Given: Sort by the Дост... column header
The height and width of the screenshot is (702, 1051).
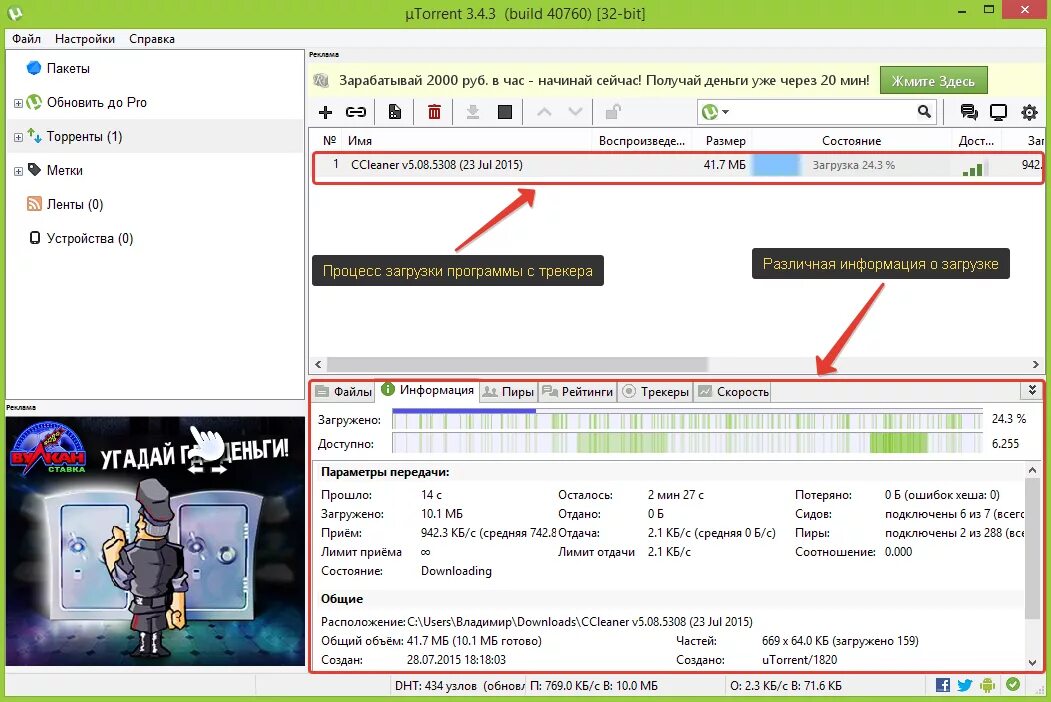Looking at the screenshot, I should coord(977,141).
